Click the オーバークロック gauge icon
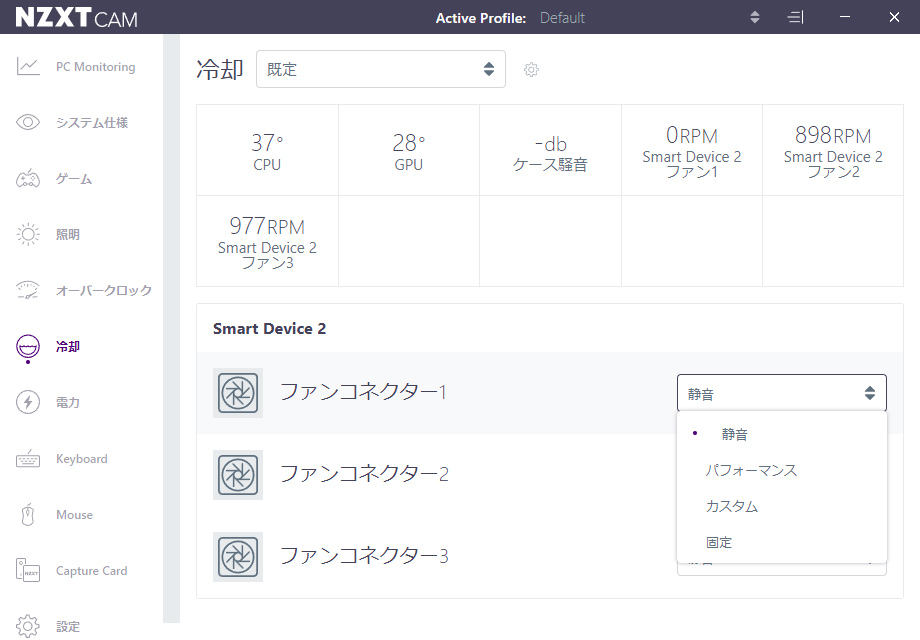920x640 pixels. 28,291
